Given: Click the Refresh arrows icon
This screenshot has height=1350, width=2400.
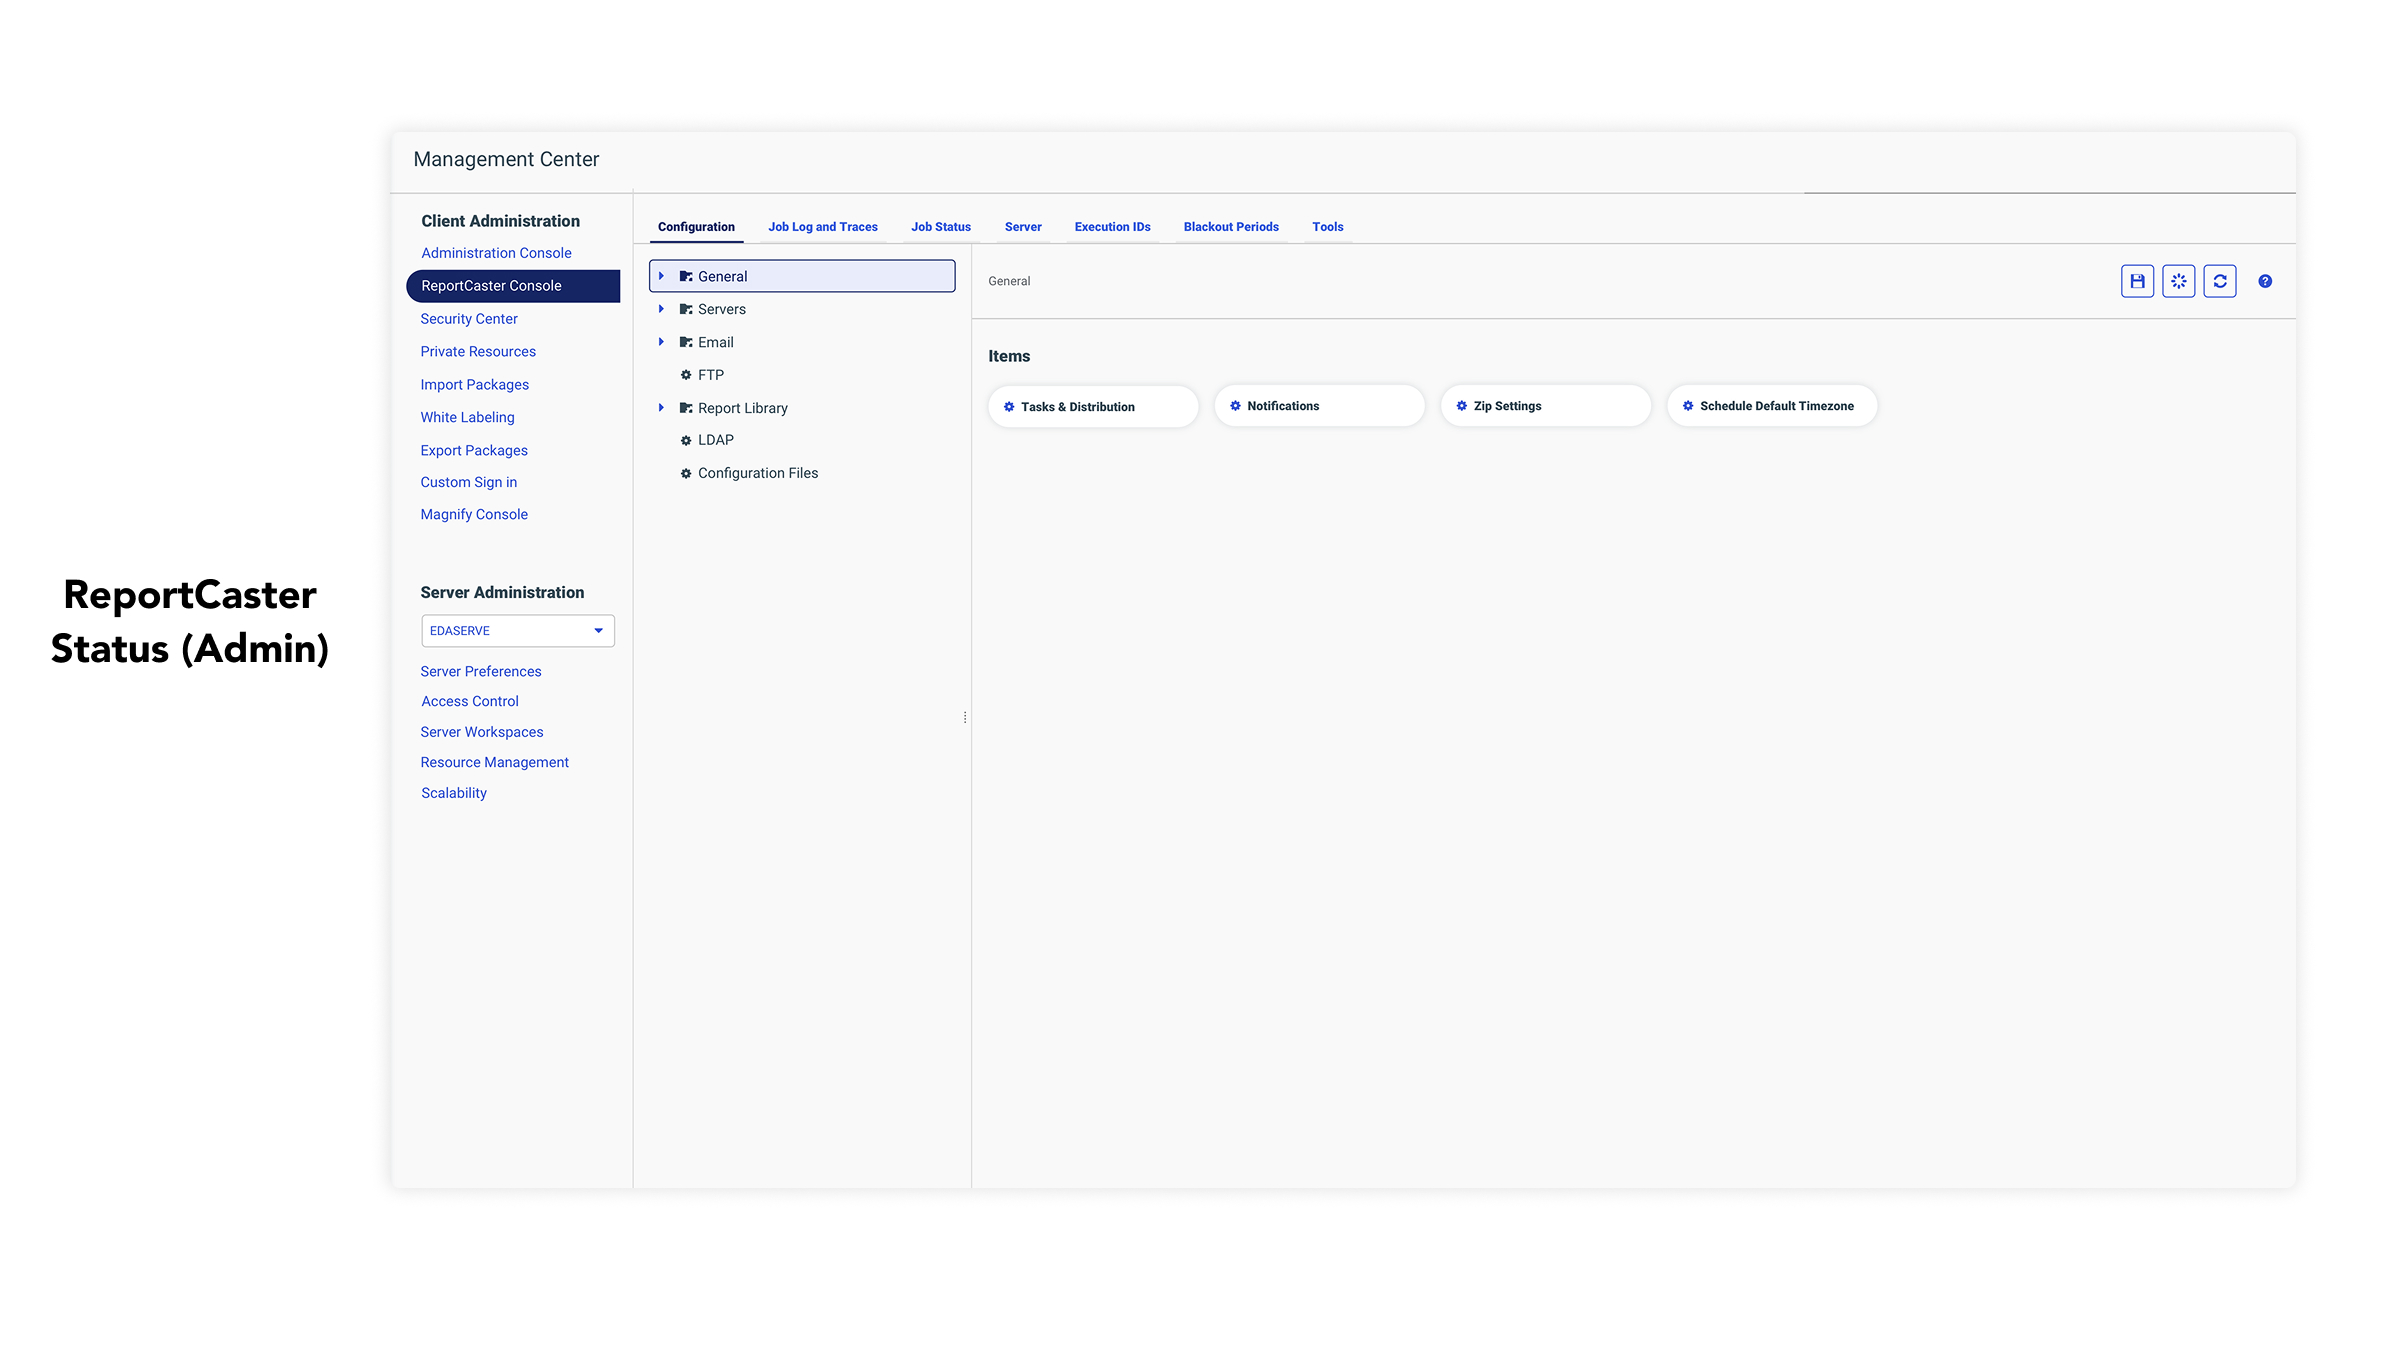Looking at the screenshot, I should (2219, 281).
